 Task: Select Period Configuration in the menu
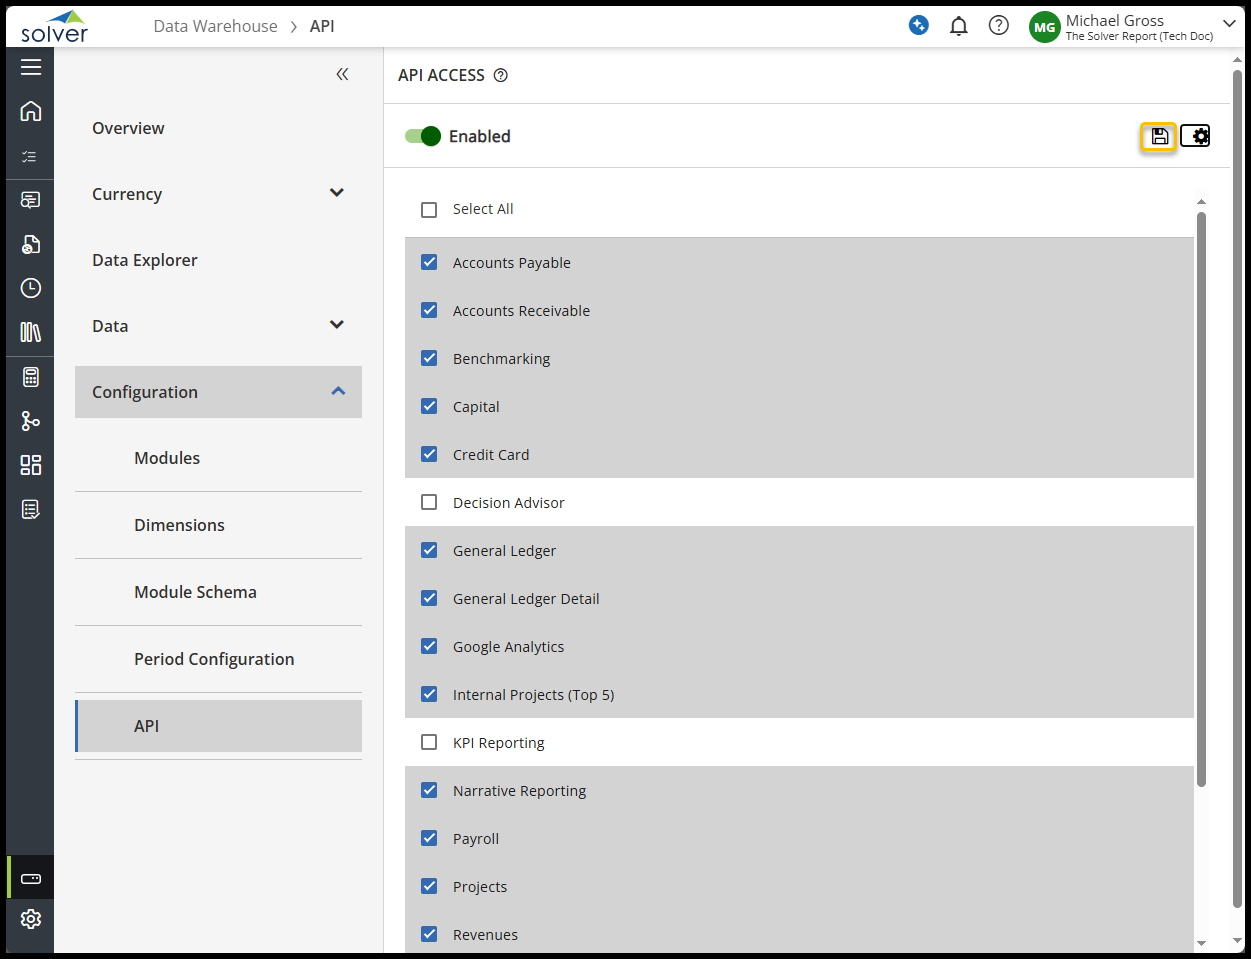click(214, 659)
